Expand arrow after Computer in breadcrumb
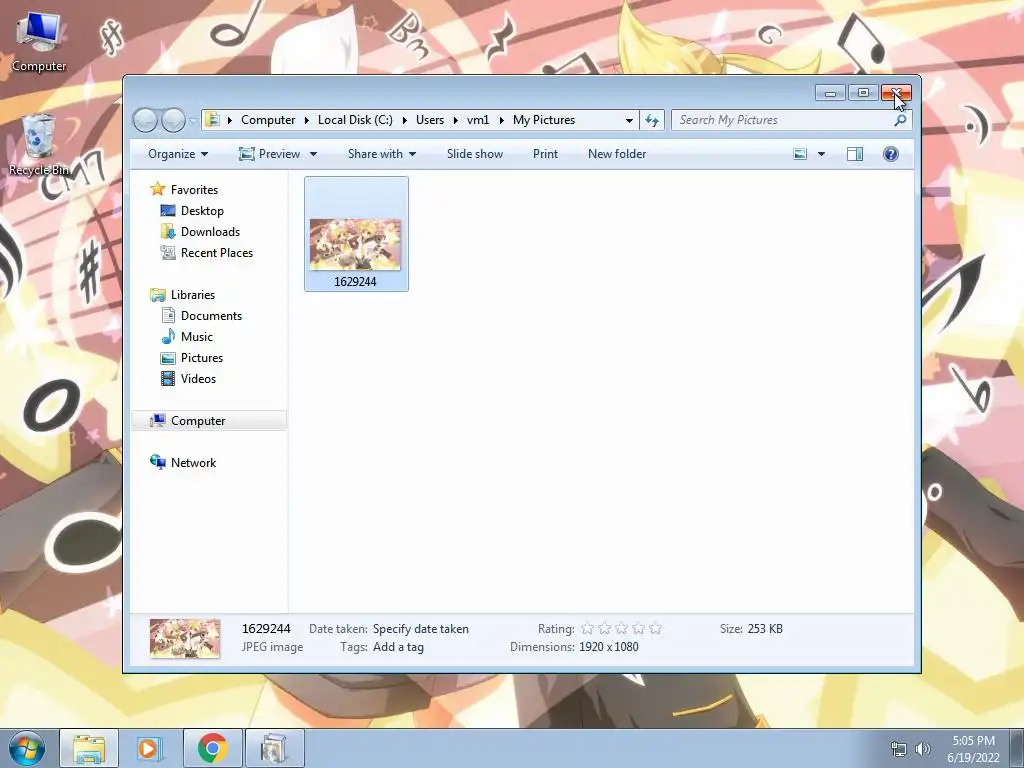 coord(306,120)
